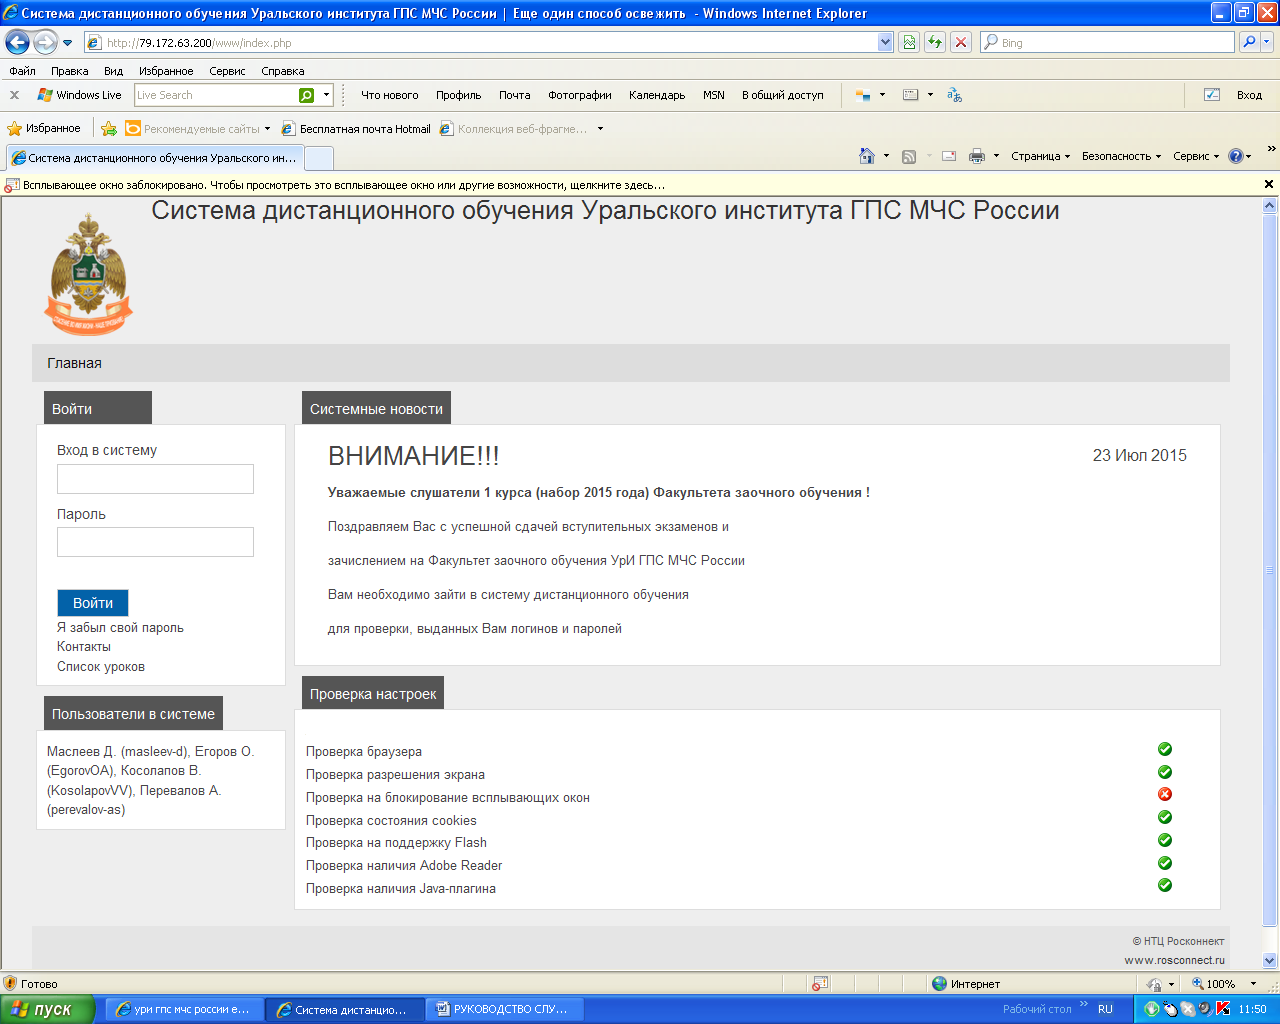Click the popup blocked icon in status bar
The height and width of the screenshot is (1024, 1280).
(x=820, y=984)
